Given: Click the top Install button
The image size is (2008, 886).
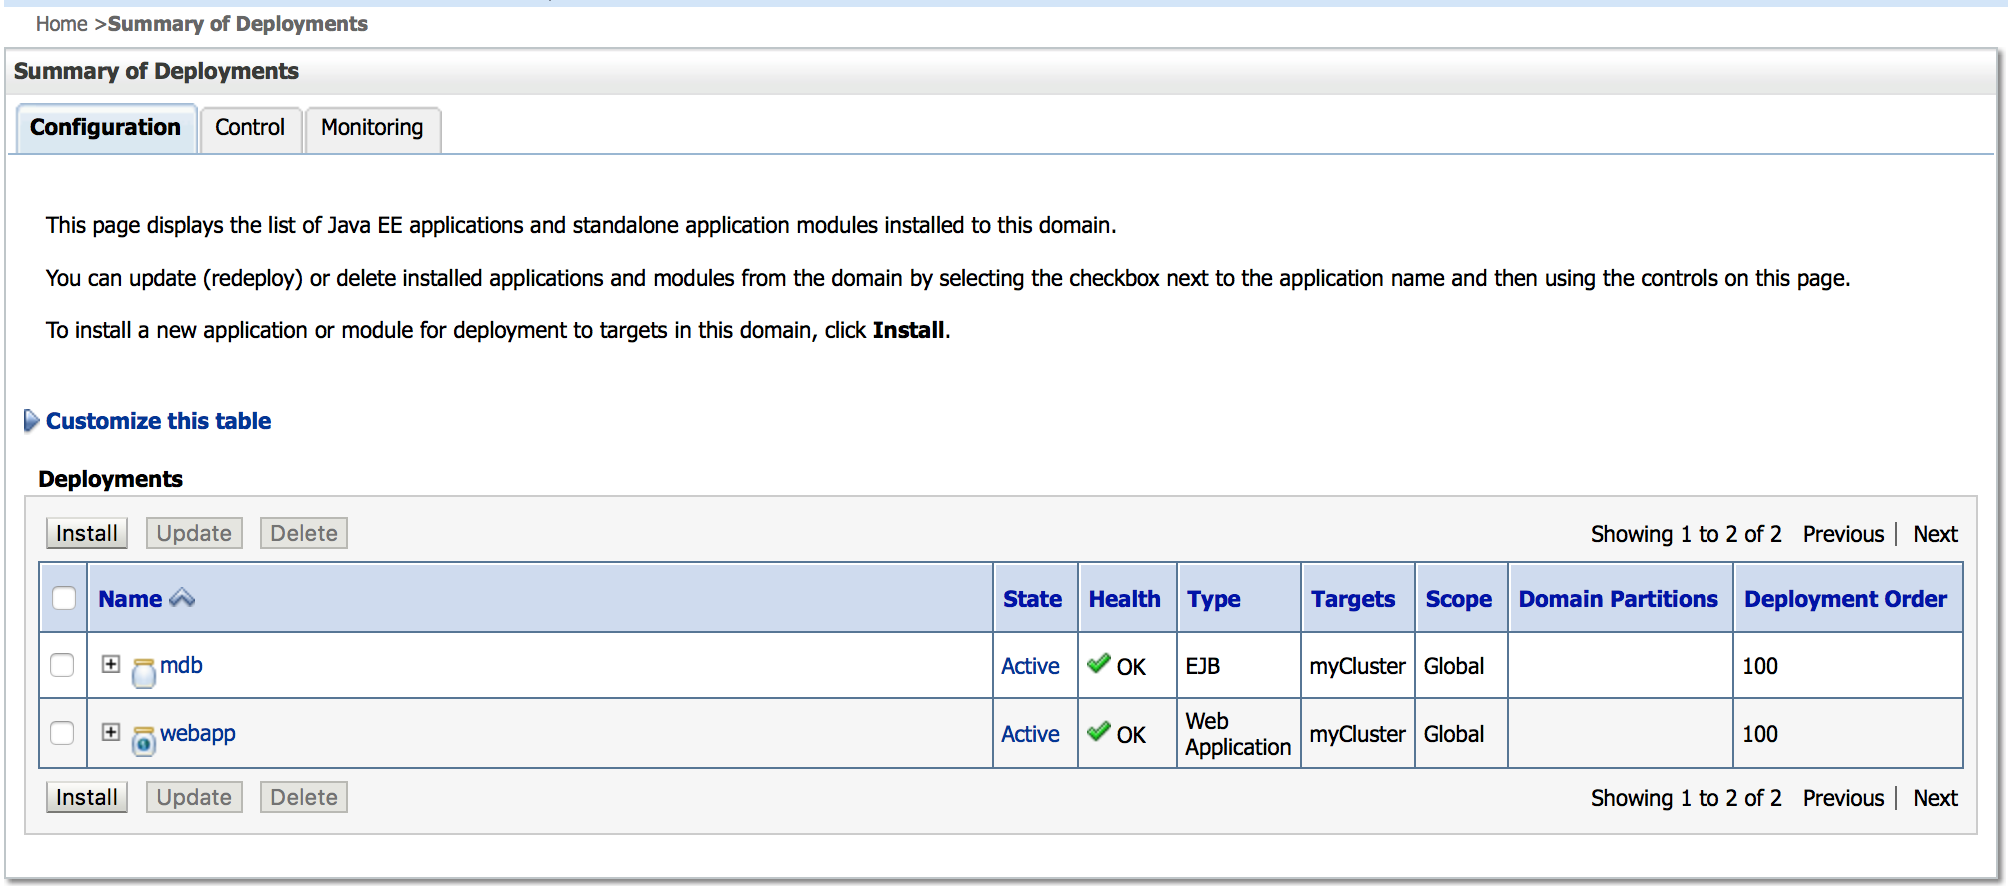Looking at the screenshot, I should point(87,533).
